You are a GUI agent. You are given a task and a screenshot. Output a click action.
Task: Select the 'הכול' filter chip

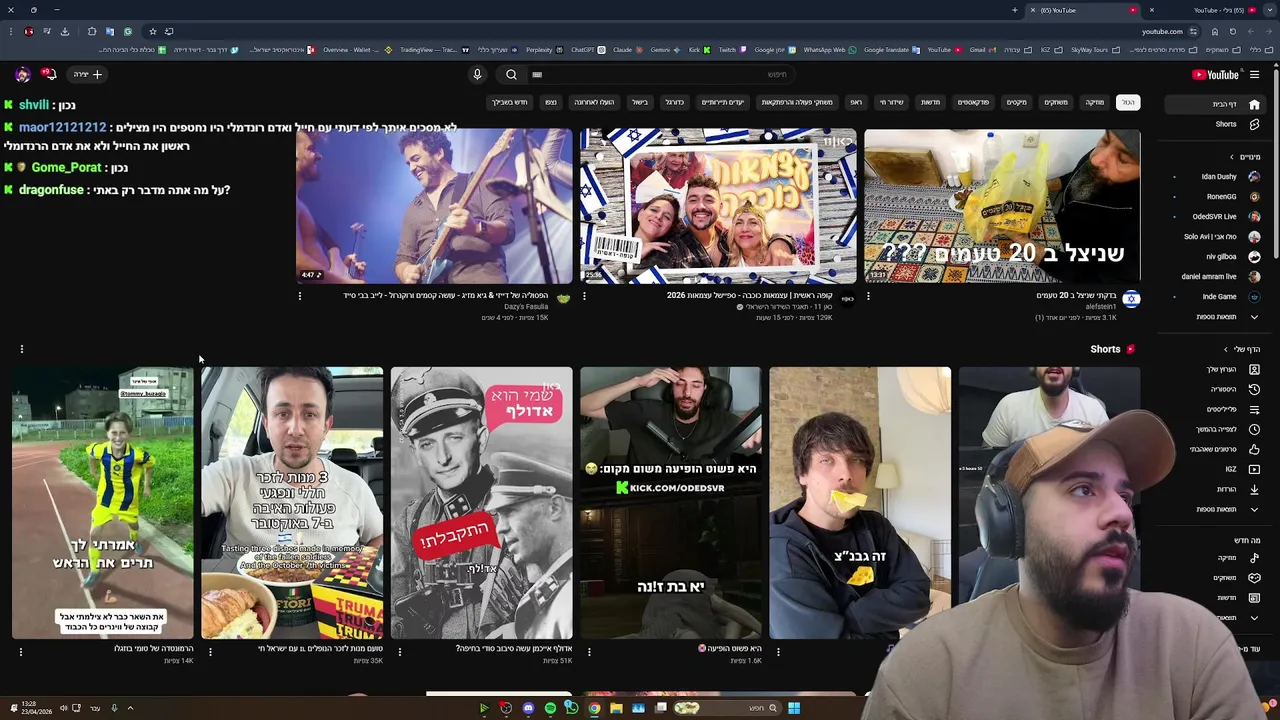coord(1128,102)
